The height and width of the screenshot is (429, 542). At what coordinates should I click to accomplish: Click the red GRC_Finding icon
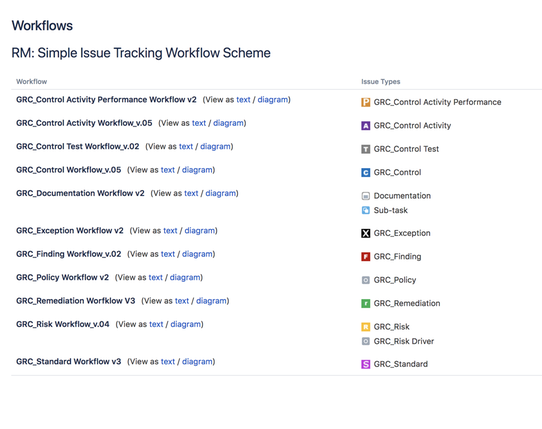pos(365,257)
